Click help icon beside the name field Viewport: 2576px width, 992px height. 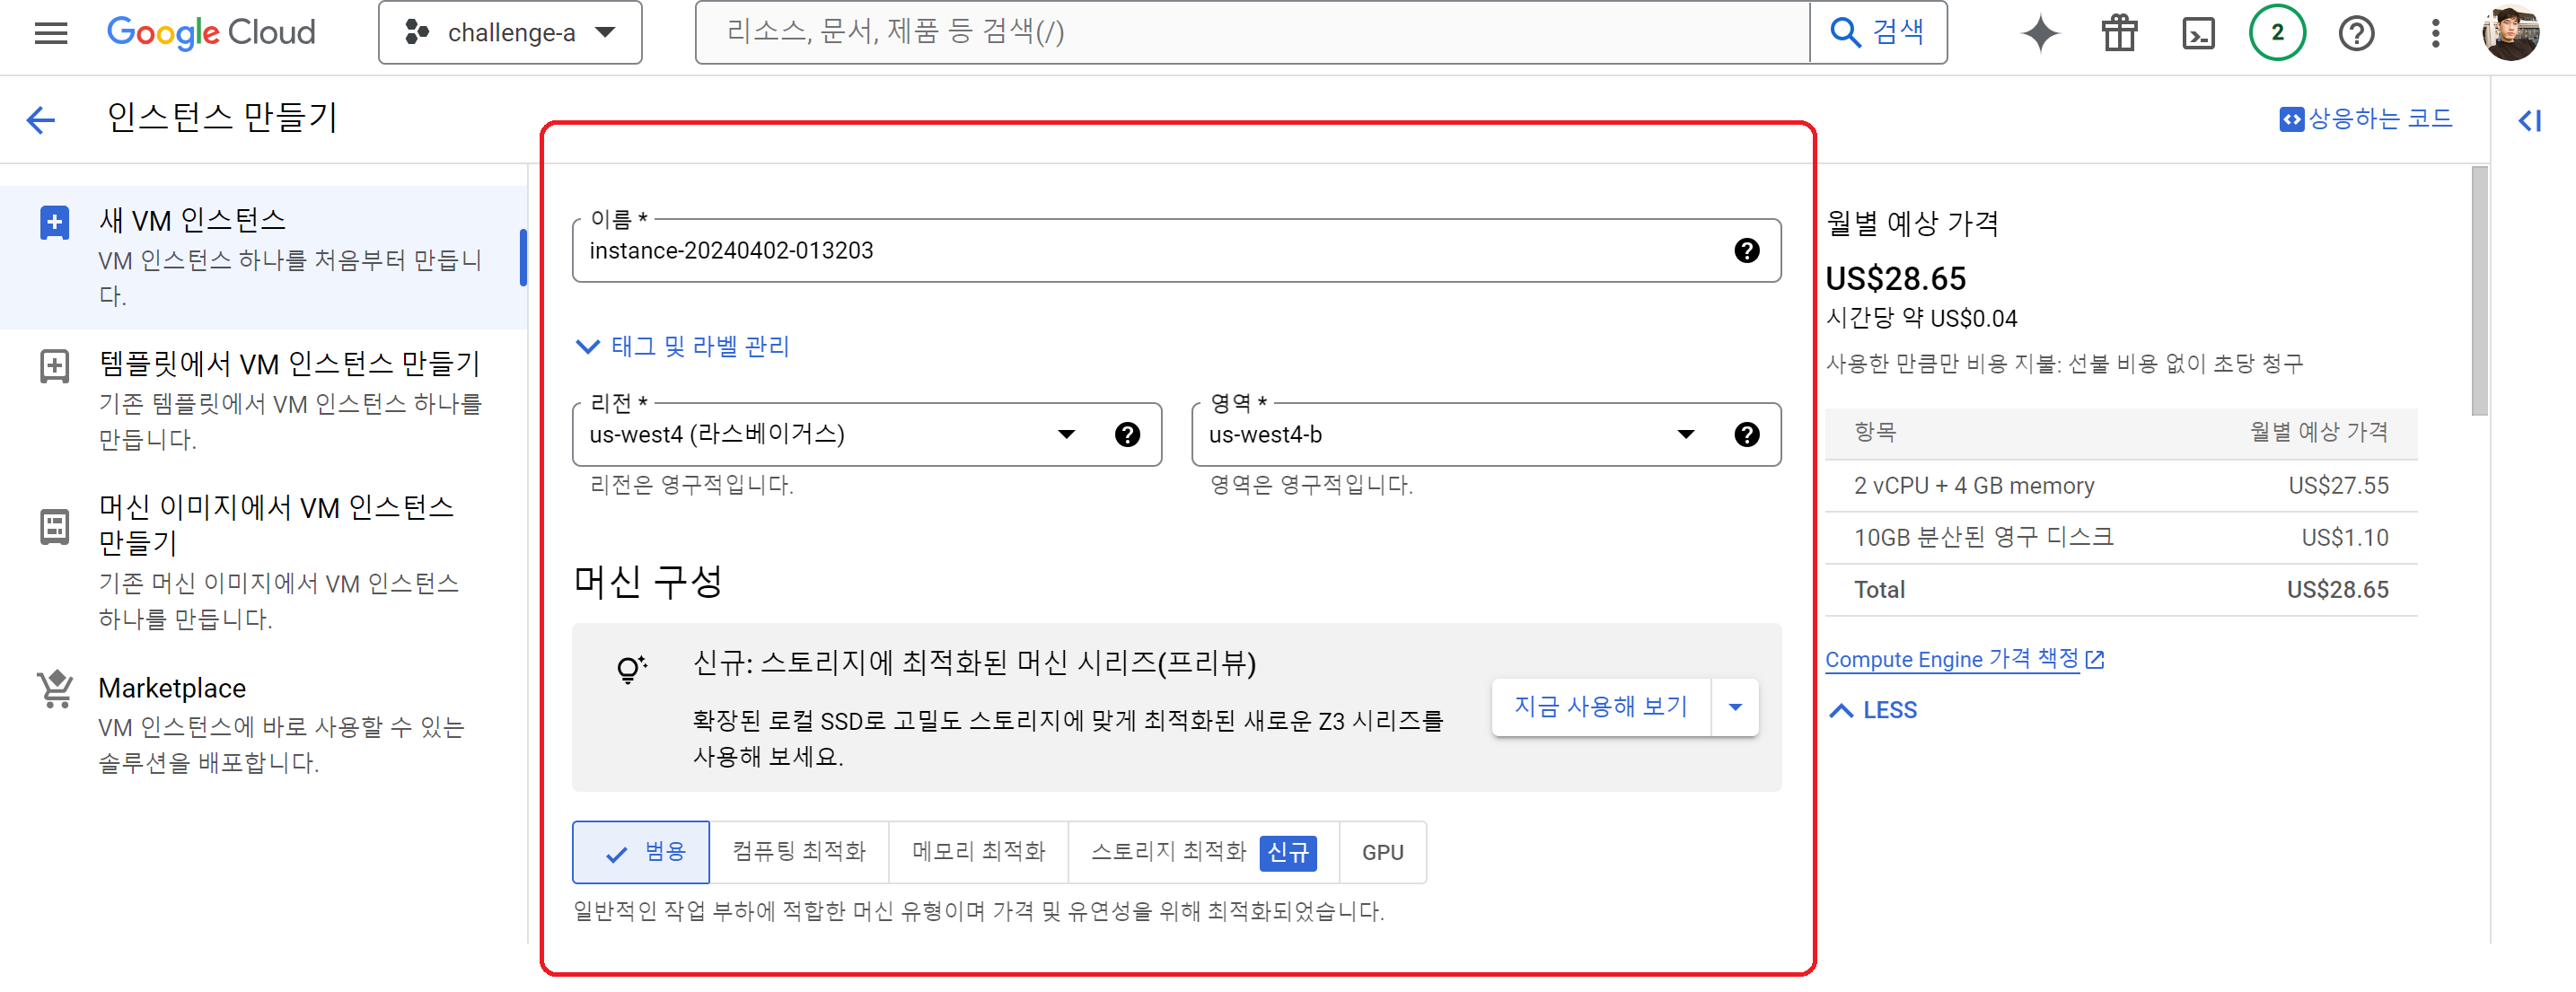point(1746,251)
